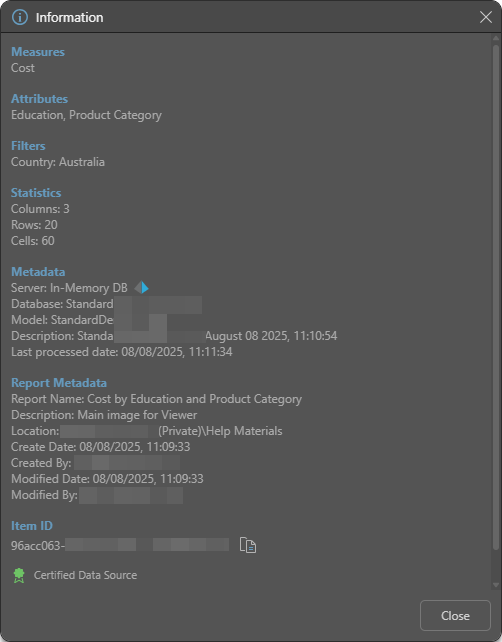The height and width of the screenshot is (642, 502).
Task: Click the scrollbar down arrow
Action: 496,585
